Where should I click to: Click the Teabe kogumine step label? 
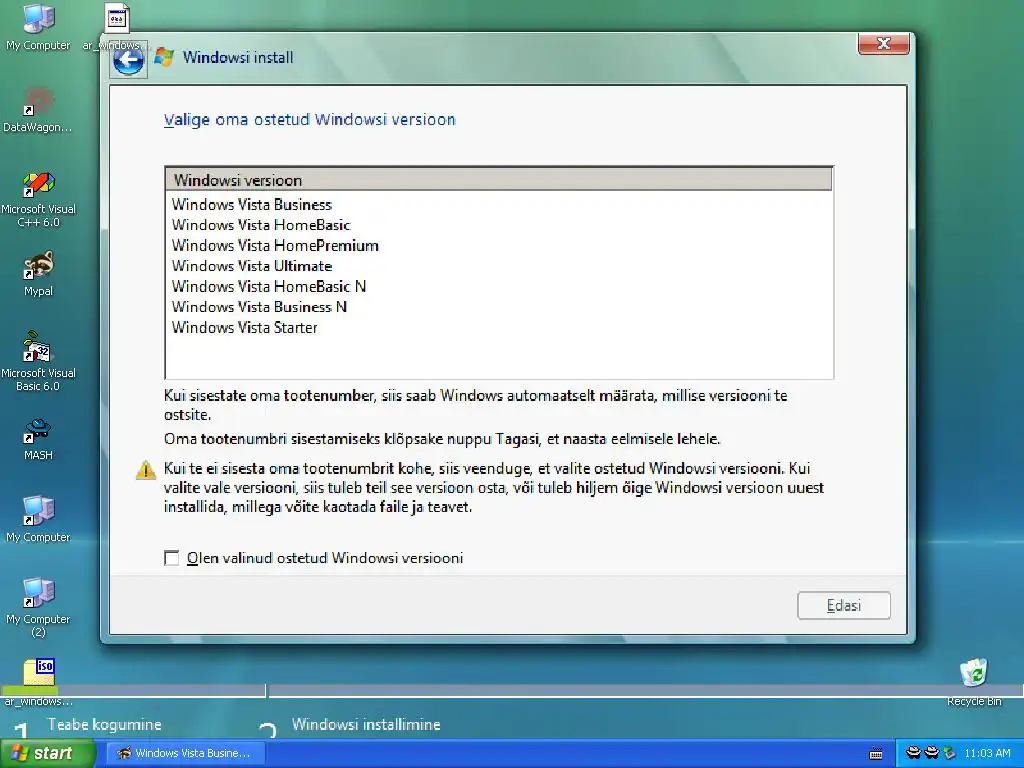click(104, 724)
